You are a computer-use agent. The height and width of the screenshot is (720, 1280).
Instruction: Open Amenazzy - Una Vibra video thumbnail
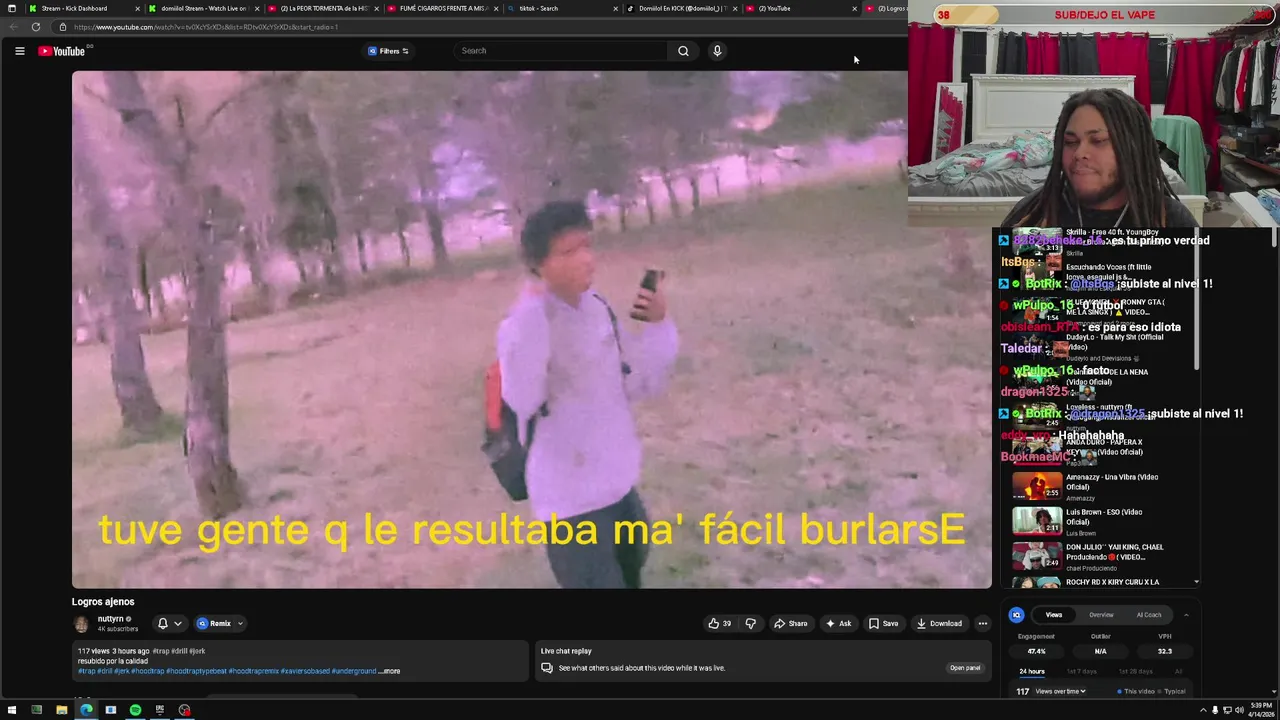(1037, 485)
